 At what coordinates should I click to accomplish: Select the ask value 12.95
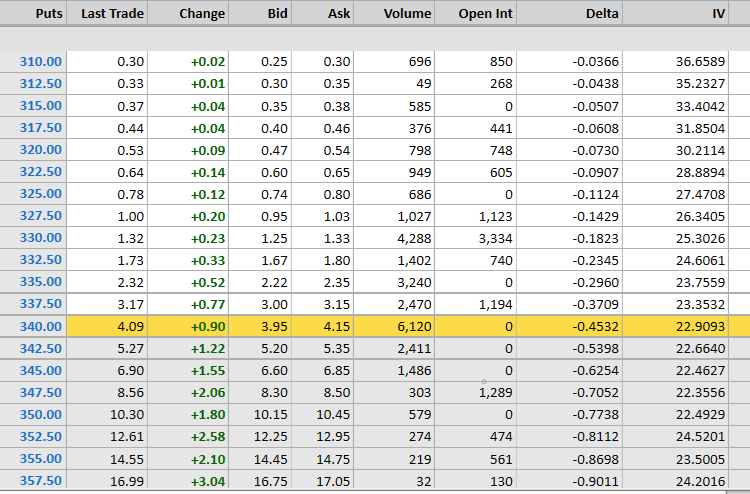click(x=333, y=437)
